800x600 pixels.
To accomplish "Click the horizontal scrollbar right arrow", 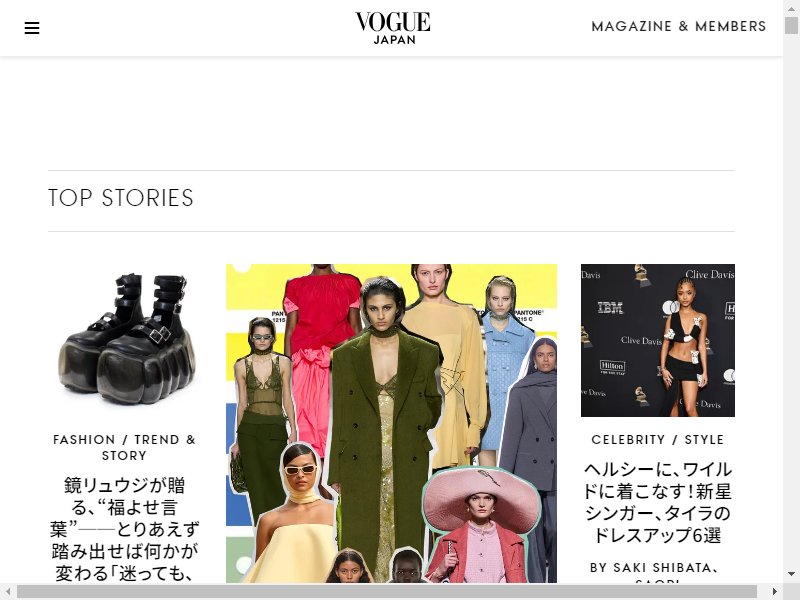I will coord(775,592).
